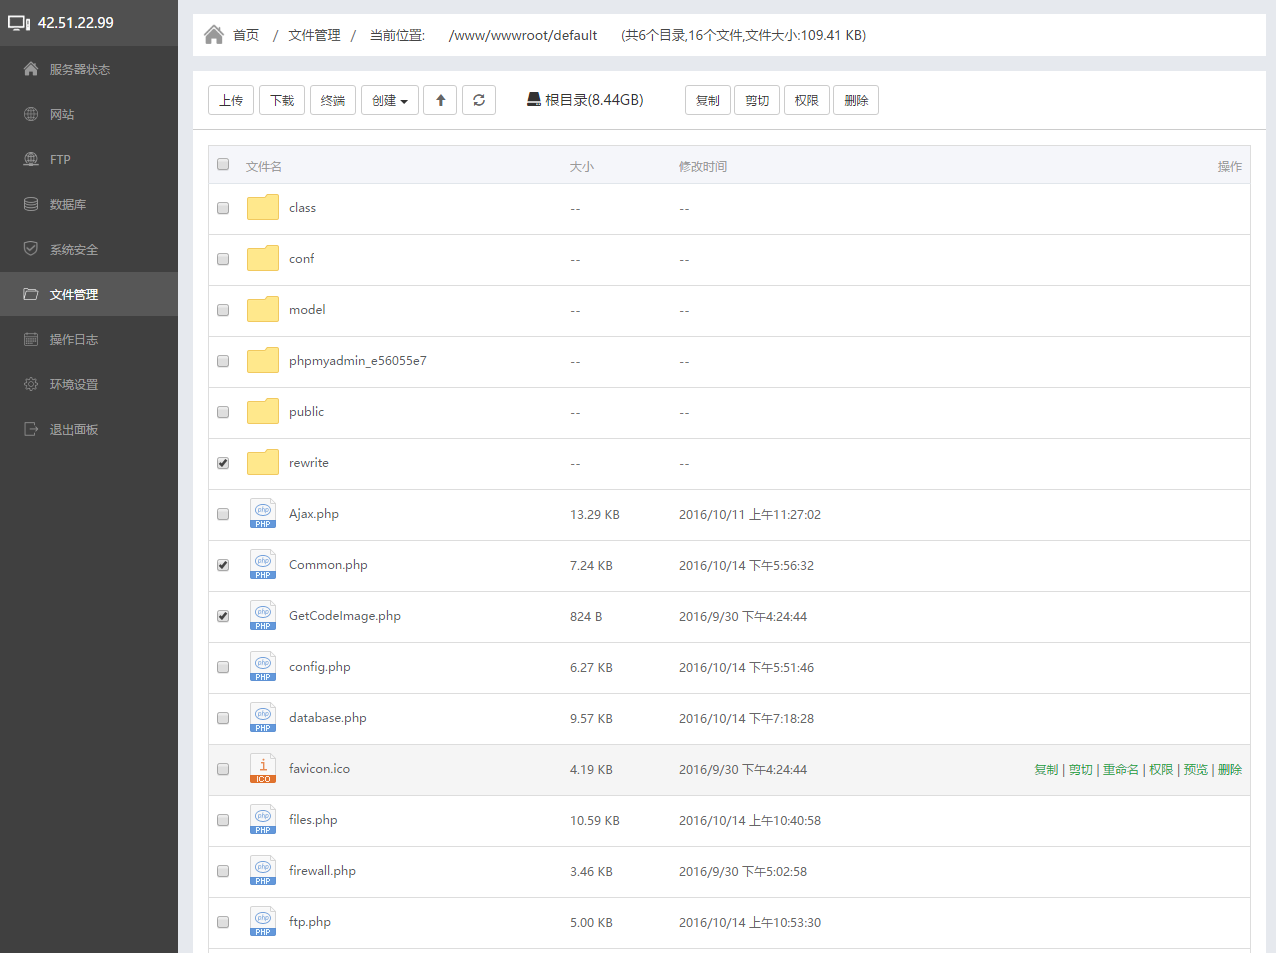1276x953 pixels.
Task: Toggle the select-all checkbox in header
Action: click(223, 165)
